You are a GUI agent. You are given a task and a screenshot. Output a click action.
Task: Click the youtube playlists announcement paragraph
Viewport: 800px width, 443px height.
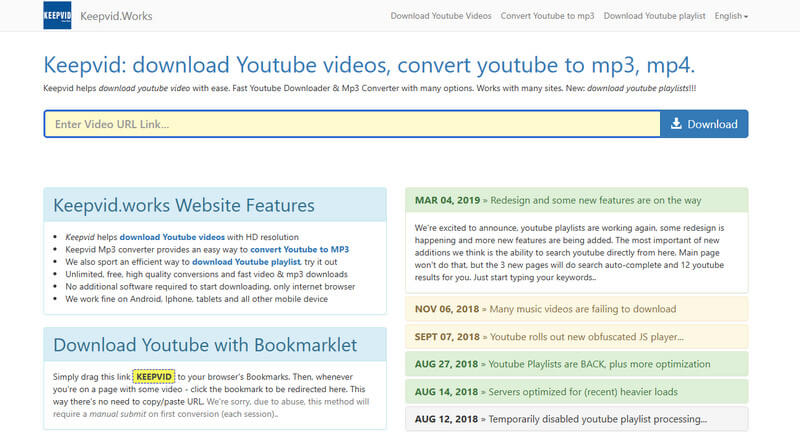(x=569, y=253)
